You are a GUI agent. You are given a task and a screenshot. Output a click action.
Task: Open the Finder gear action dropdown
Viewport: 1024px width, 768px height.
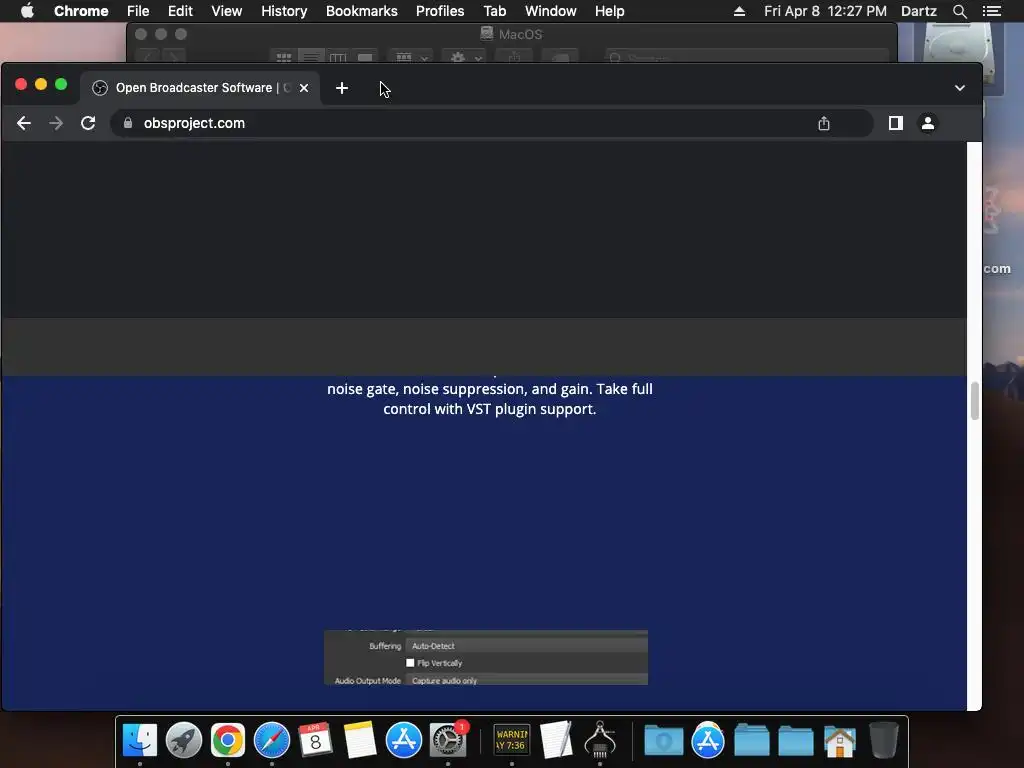click(465, 57)
